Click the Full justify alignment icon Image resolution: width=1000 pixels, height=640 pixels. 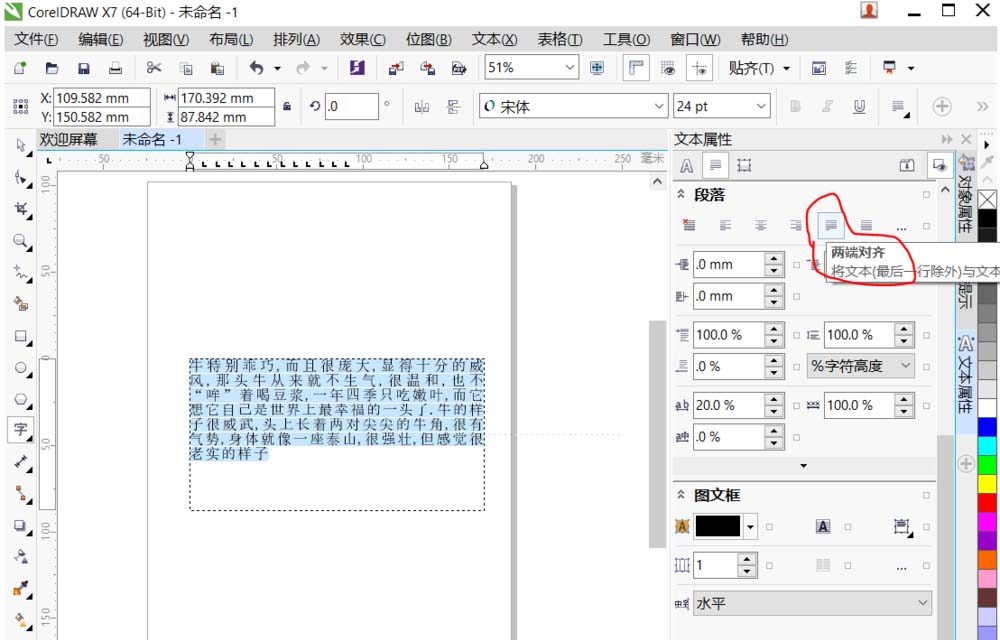[x=830, y=225]
